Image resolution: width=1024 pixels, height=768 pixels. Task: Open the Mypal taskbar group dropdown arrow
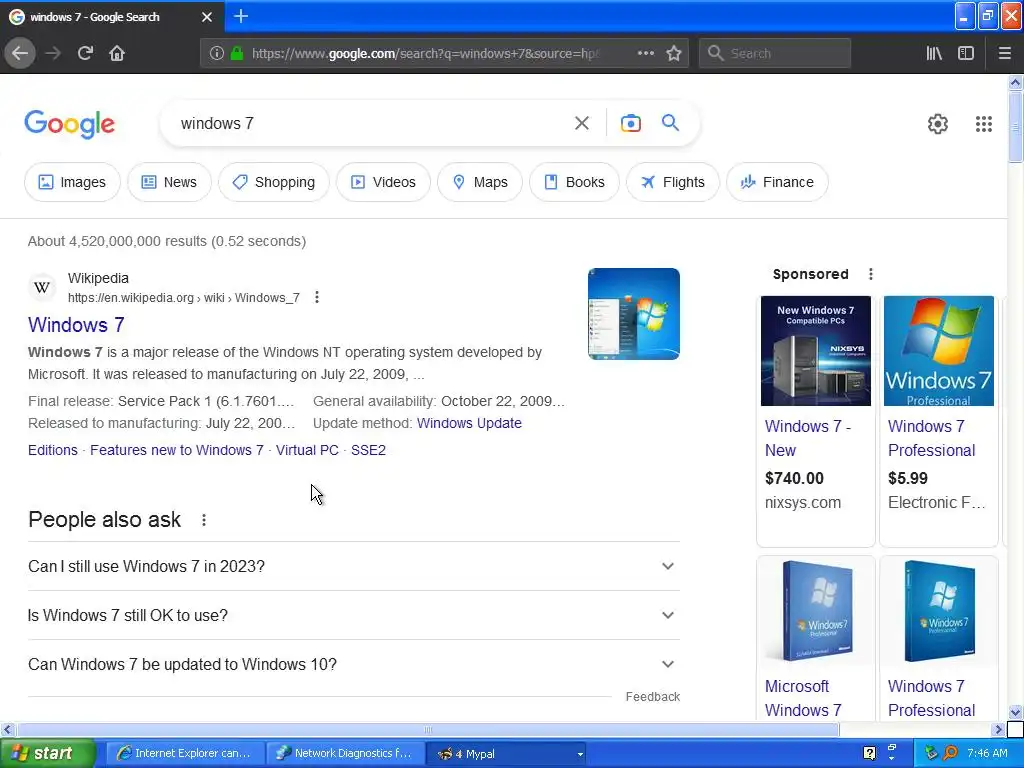(580, 754)
